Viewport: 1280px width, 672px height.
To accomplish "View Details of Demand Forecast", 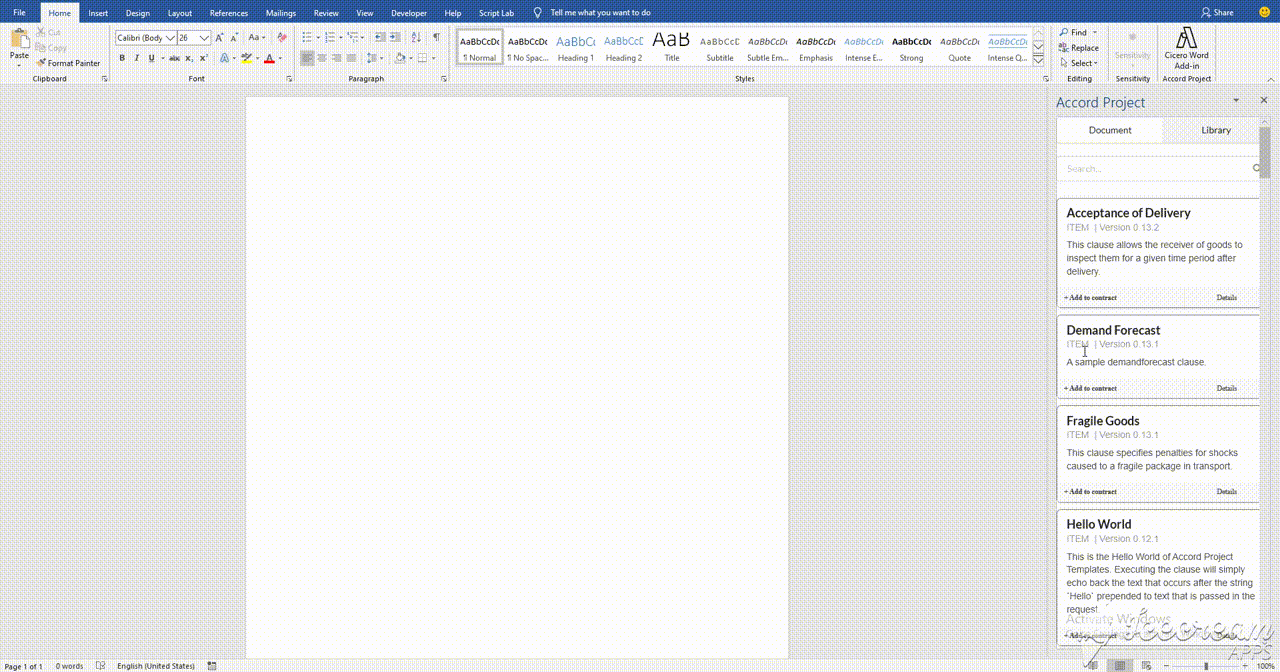I will [x=1226, y=388].
